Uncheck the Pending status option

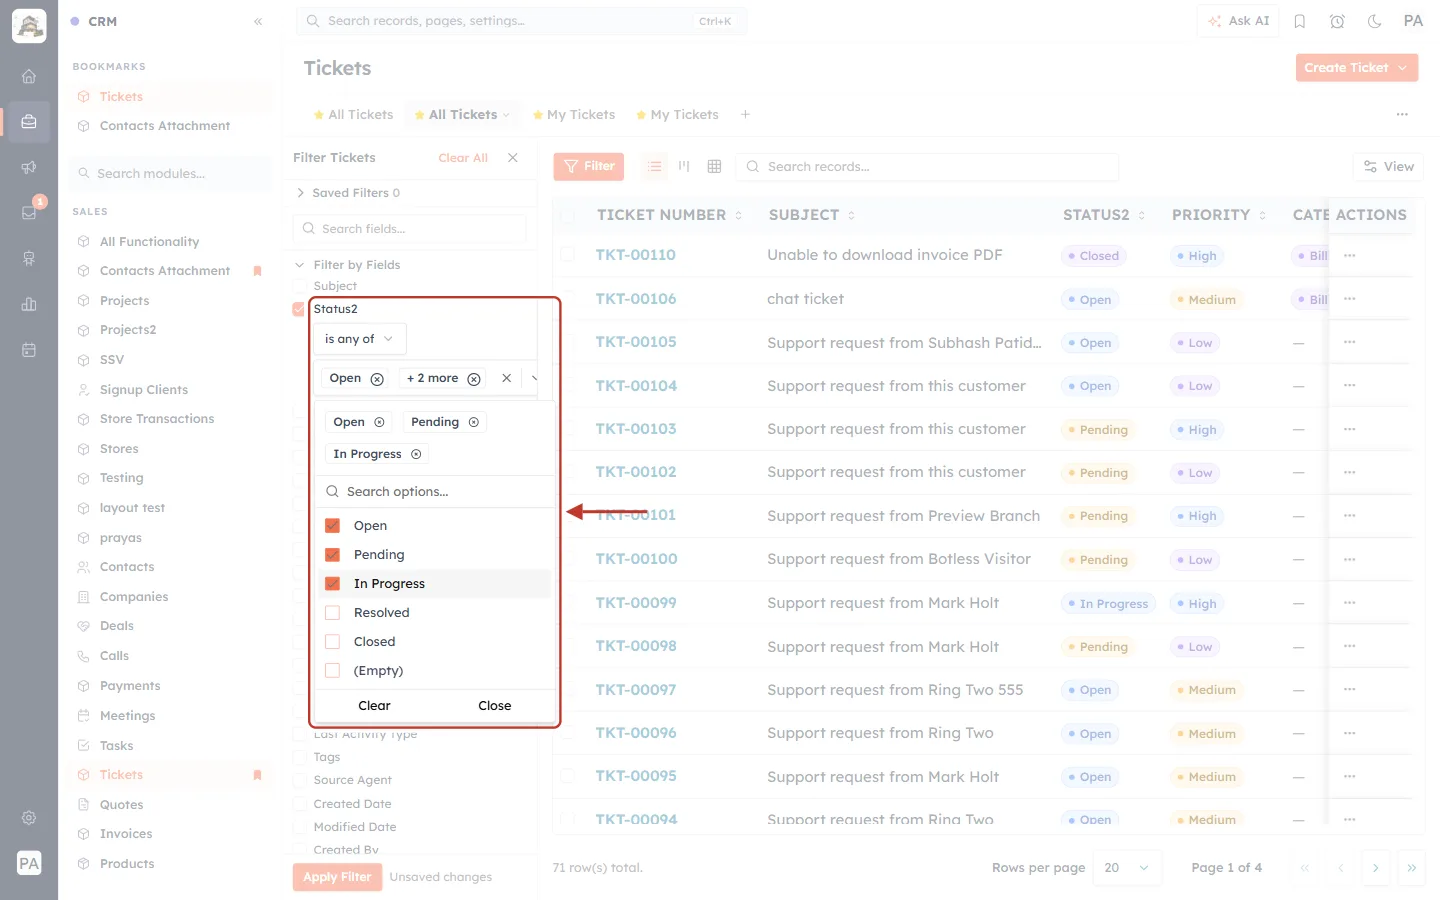pos(333,555)
